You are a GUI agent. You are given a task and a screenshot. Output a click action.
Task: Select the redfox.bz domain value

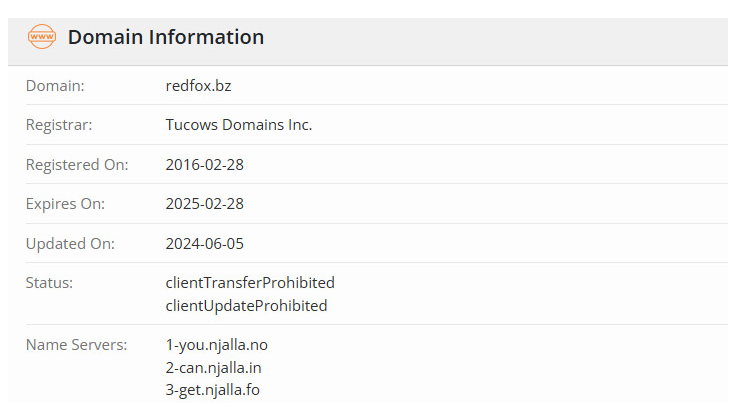tap(198, 86)
